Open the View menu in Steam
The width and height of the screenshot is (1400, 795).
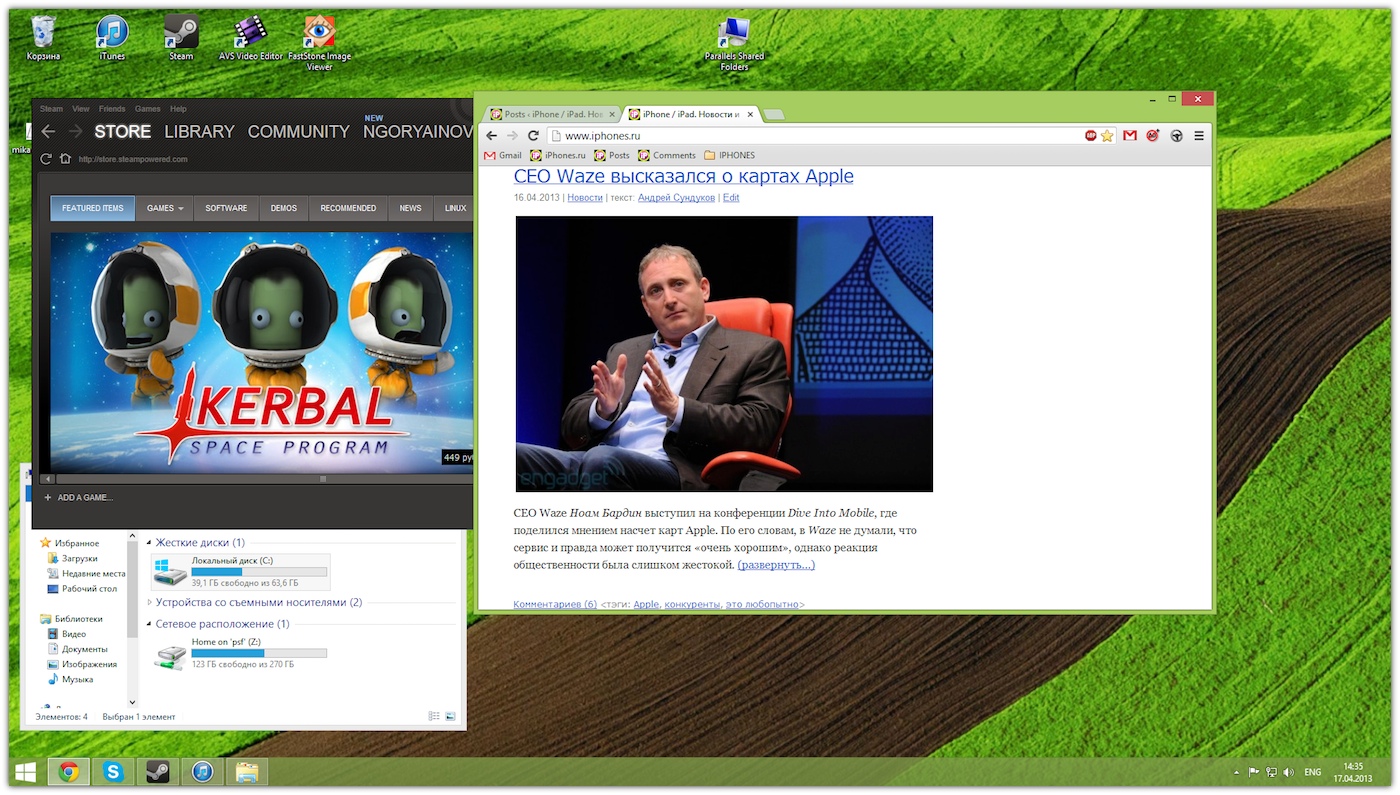coord(81,109)
